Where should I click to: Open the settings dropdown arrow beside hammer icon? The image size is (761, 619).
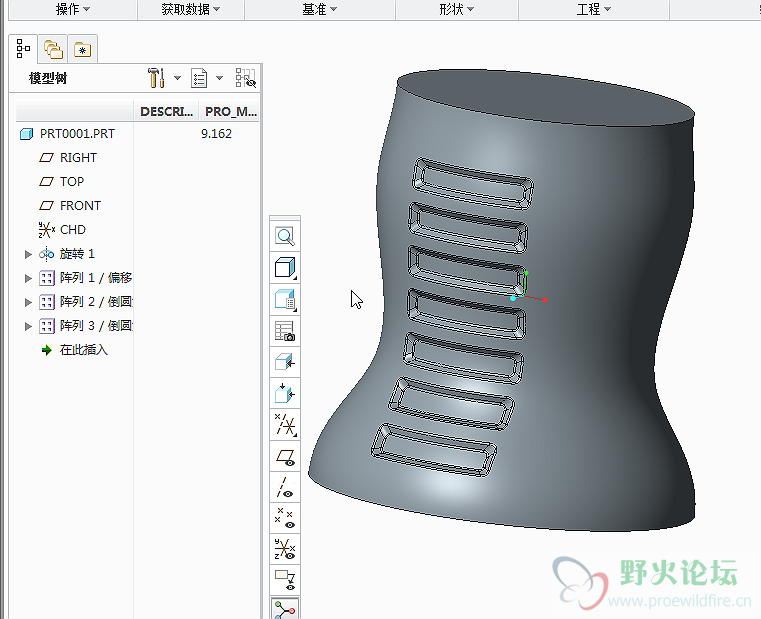pos(177,78)
